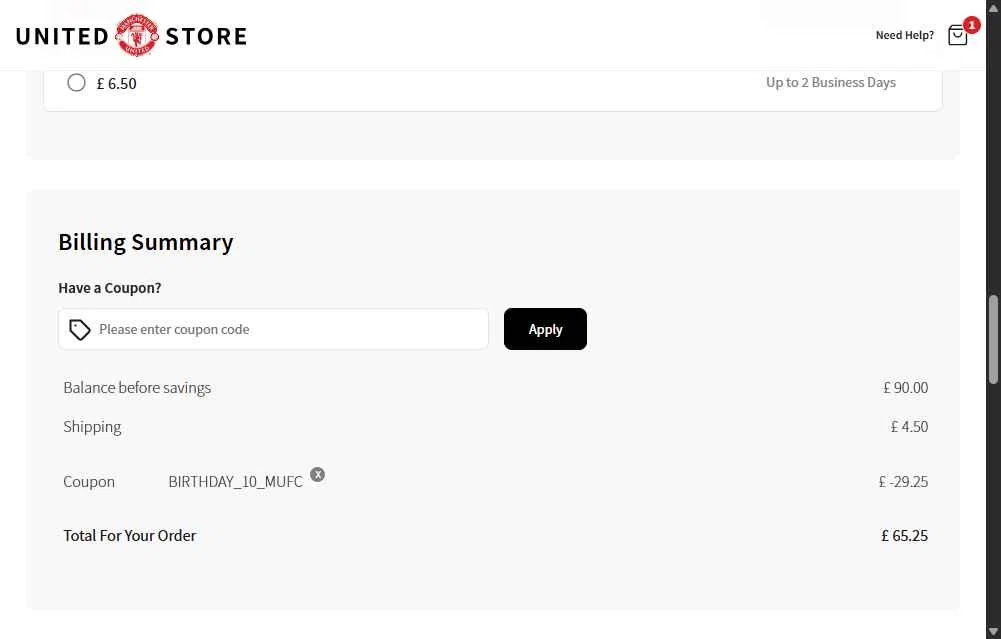Screen dimensions: 1001x639
Task: Click the BIRTHDAY_10_MUFC coupon code text
Action: [x=235, y=482]
